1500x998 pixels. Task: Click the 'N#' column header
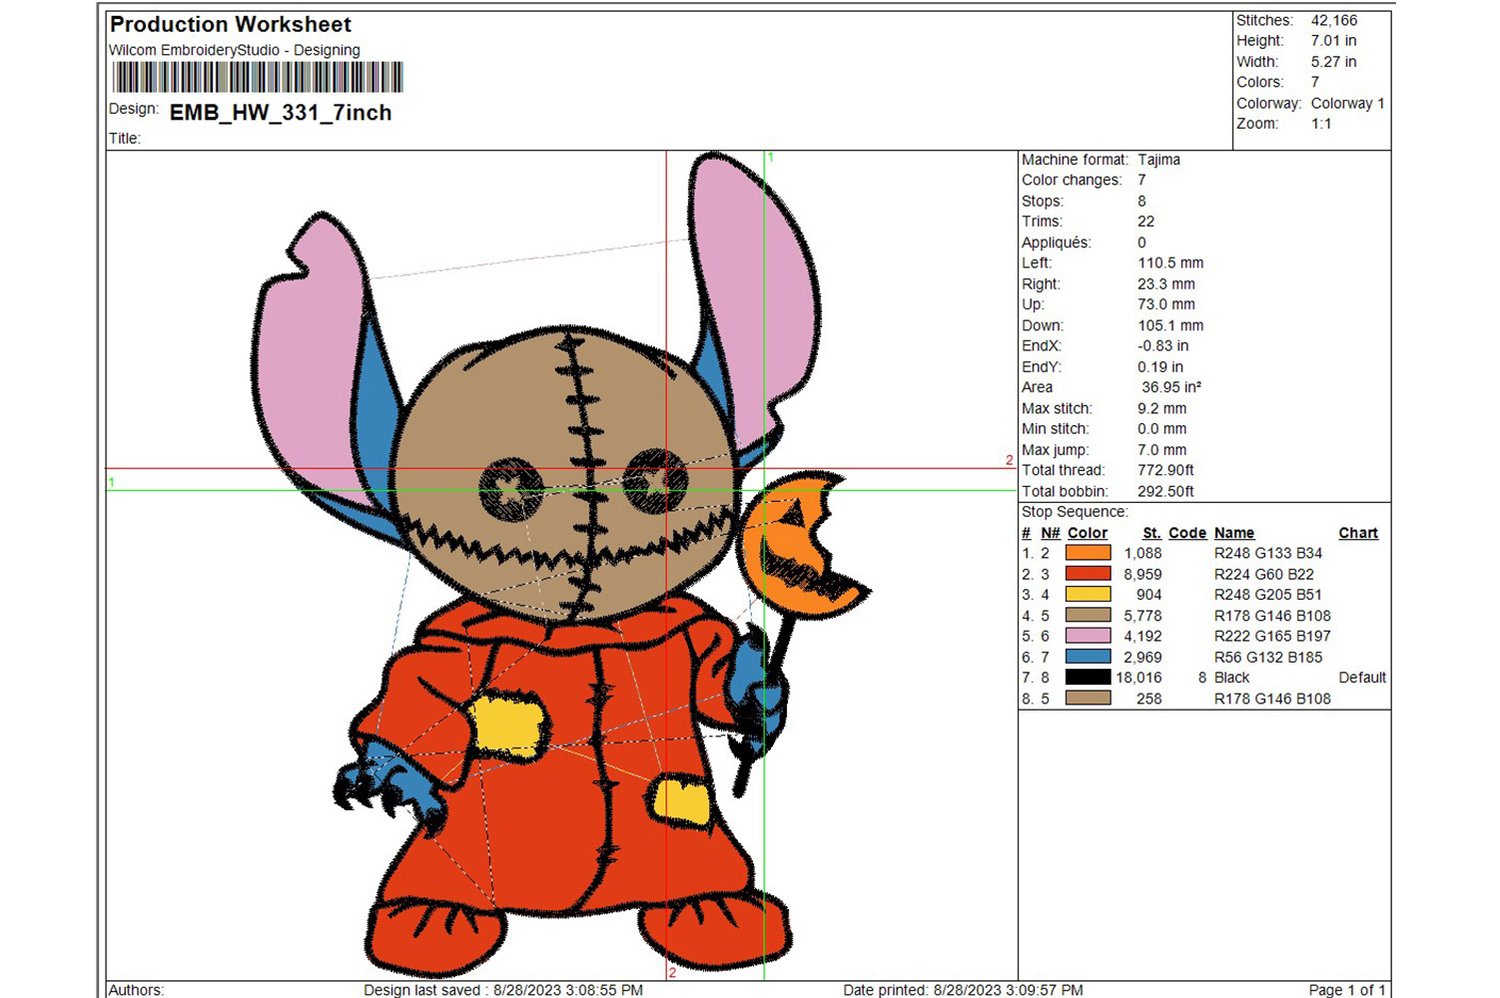1050,533
